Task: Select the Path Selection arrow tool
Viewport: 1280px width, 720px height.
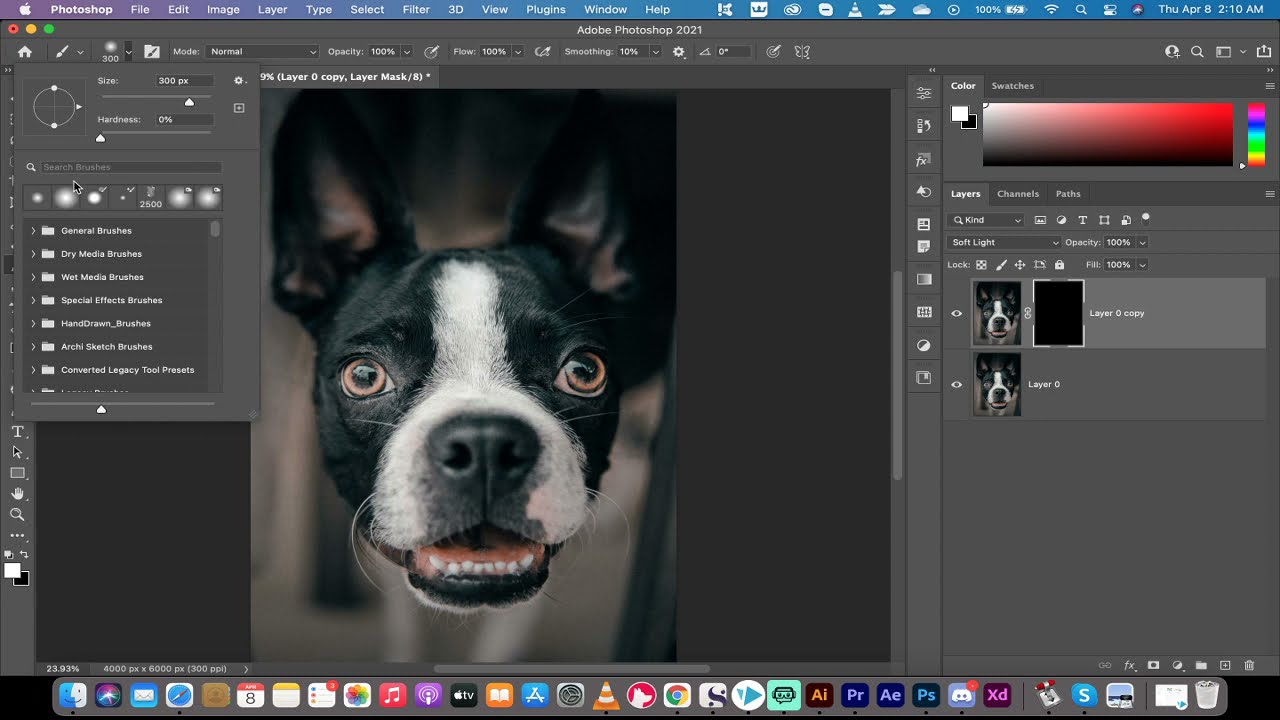Action: coord(17,452)
